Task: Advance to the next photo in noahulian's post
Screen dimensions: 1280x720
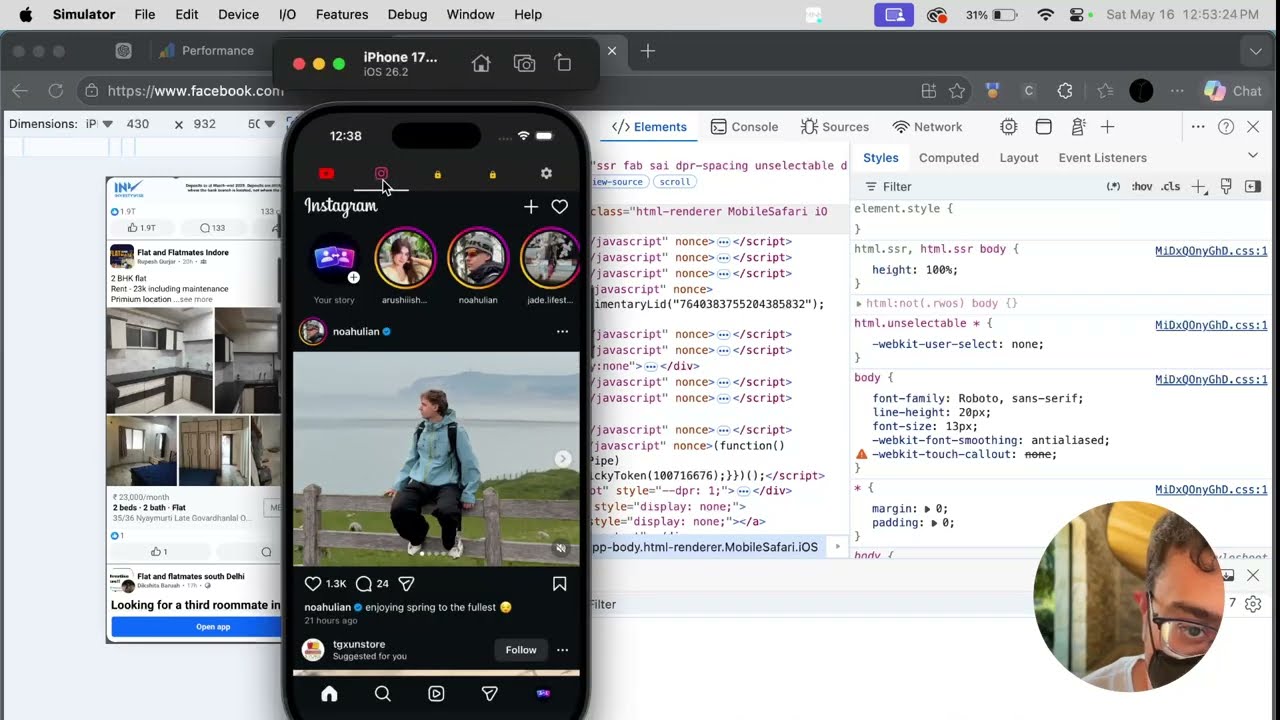Action: 563,458
